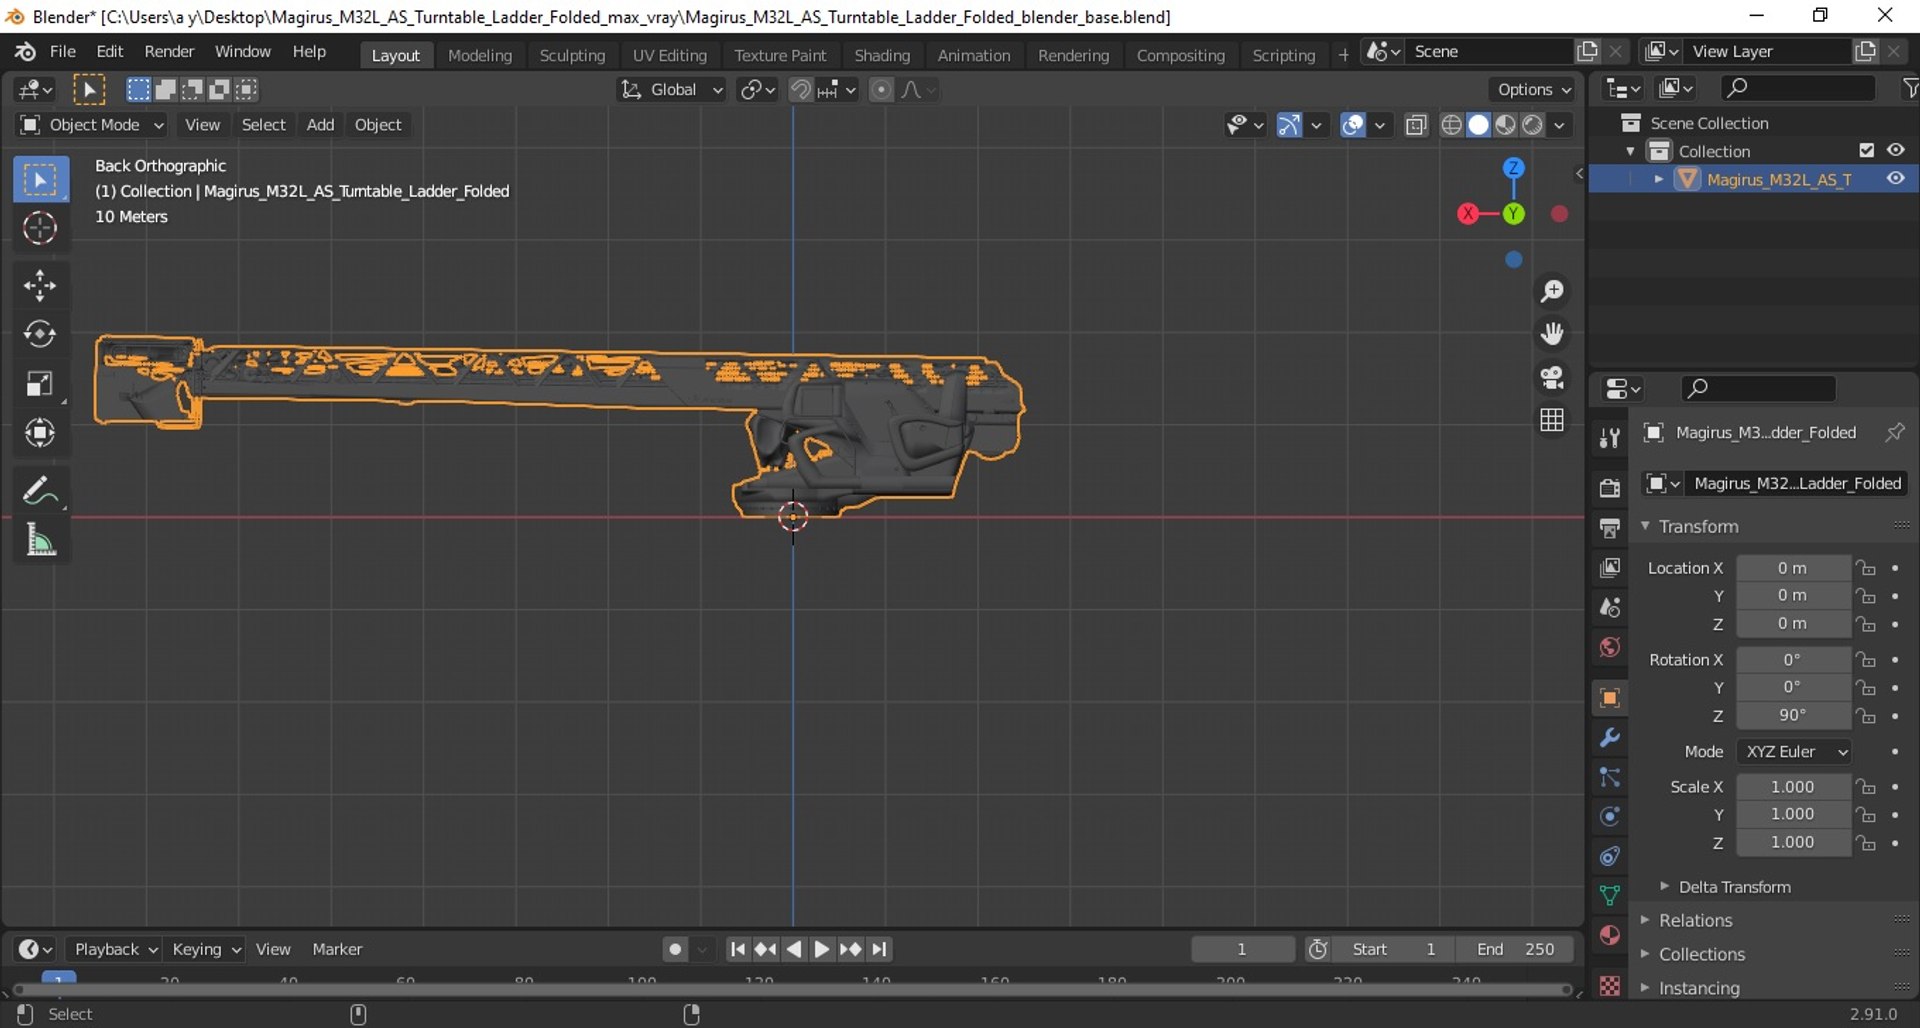This screenshot has height=1028, width=1920.
Task: Click the zoom view magnifier icon
Action: (1552, 291)
